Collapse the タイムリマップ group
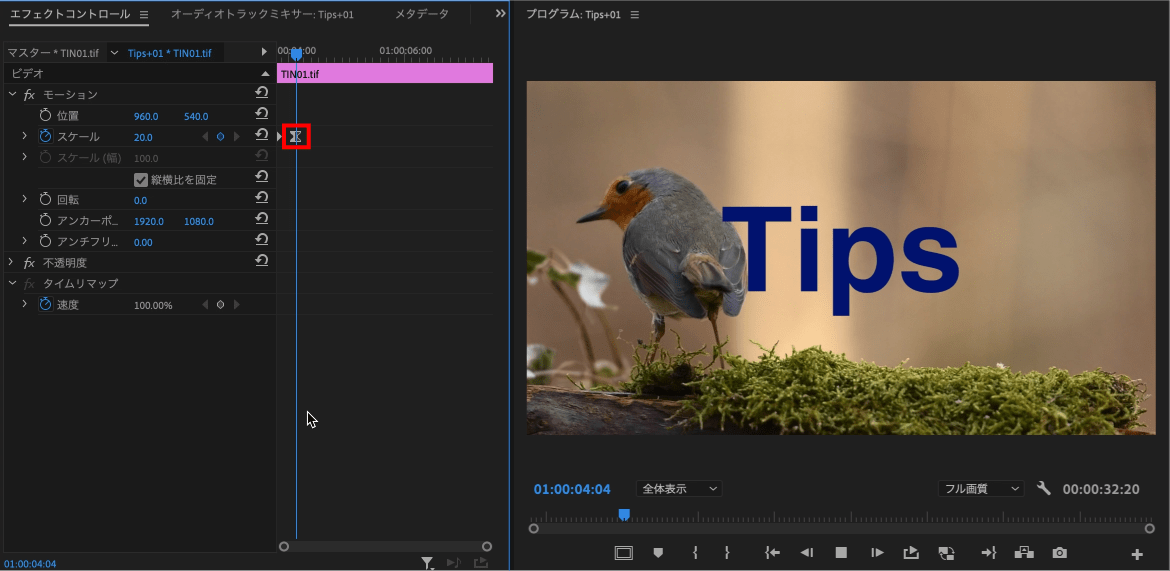Viewport: 1170px width, 571px height. [x=12, y=283]
